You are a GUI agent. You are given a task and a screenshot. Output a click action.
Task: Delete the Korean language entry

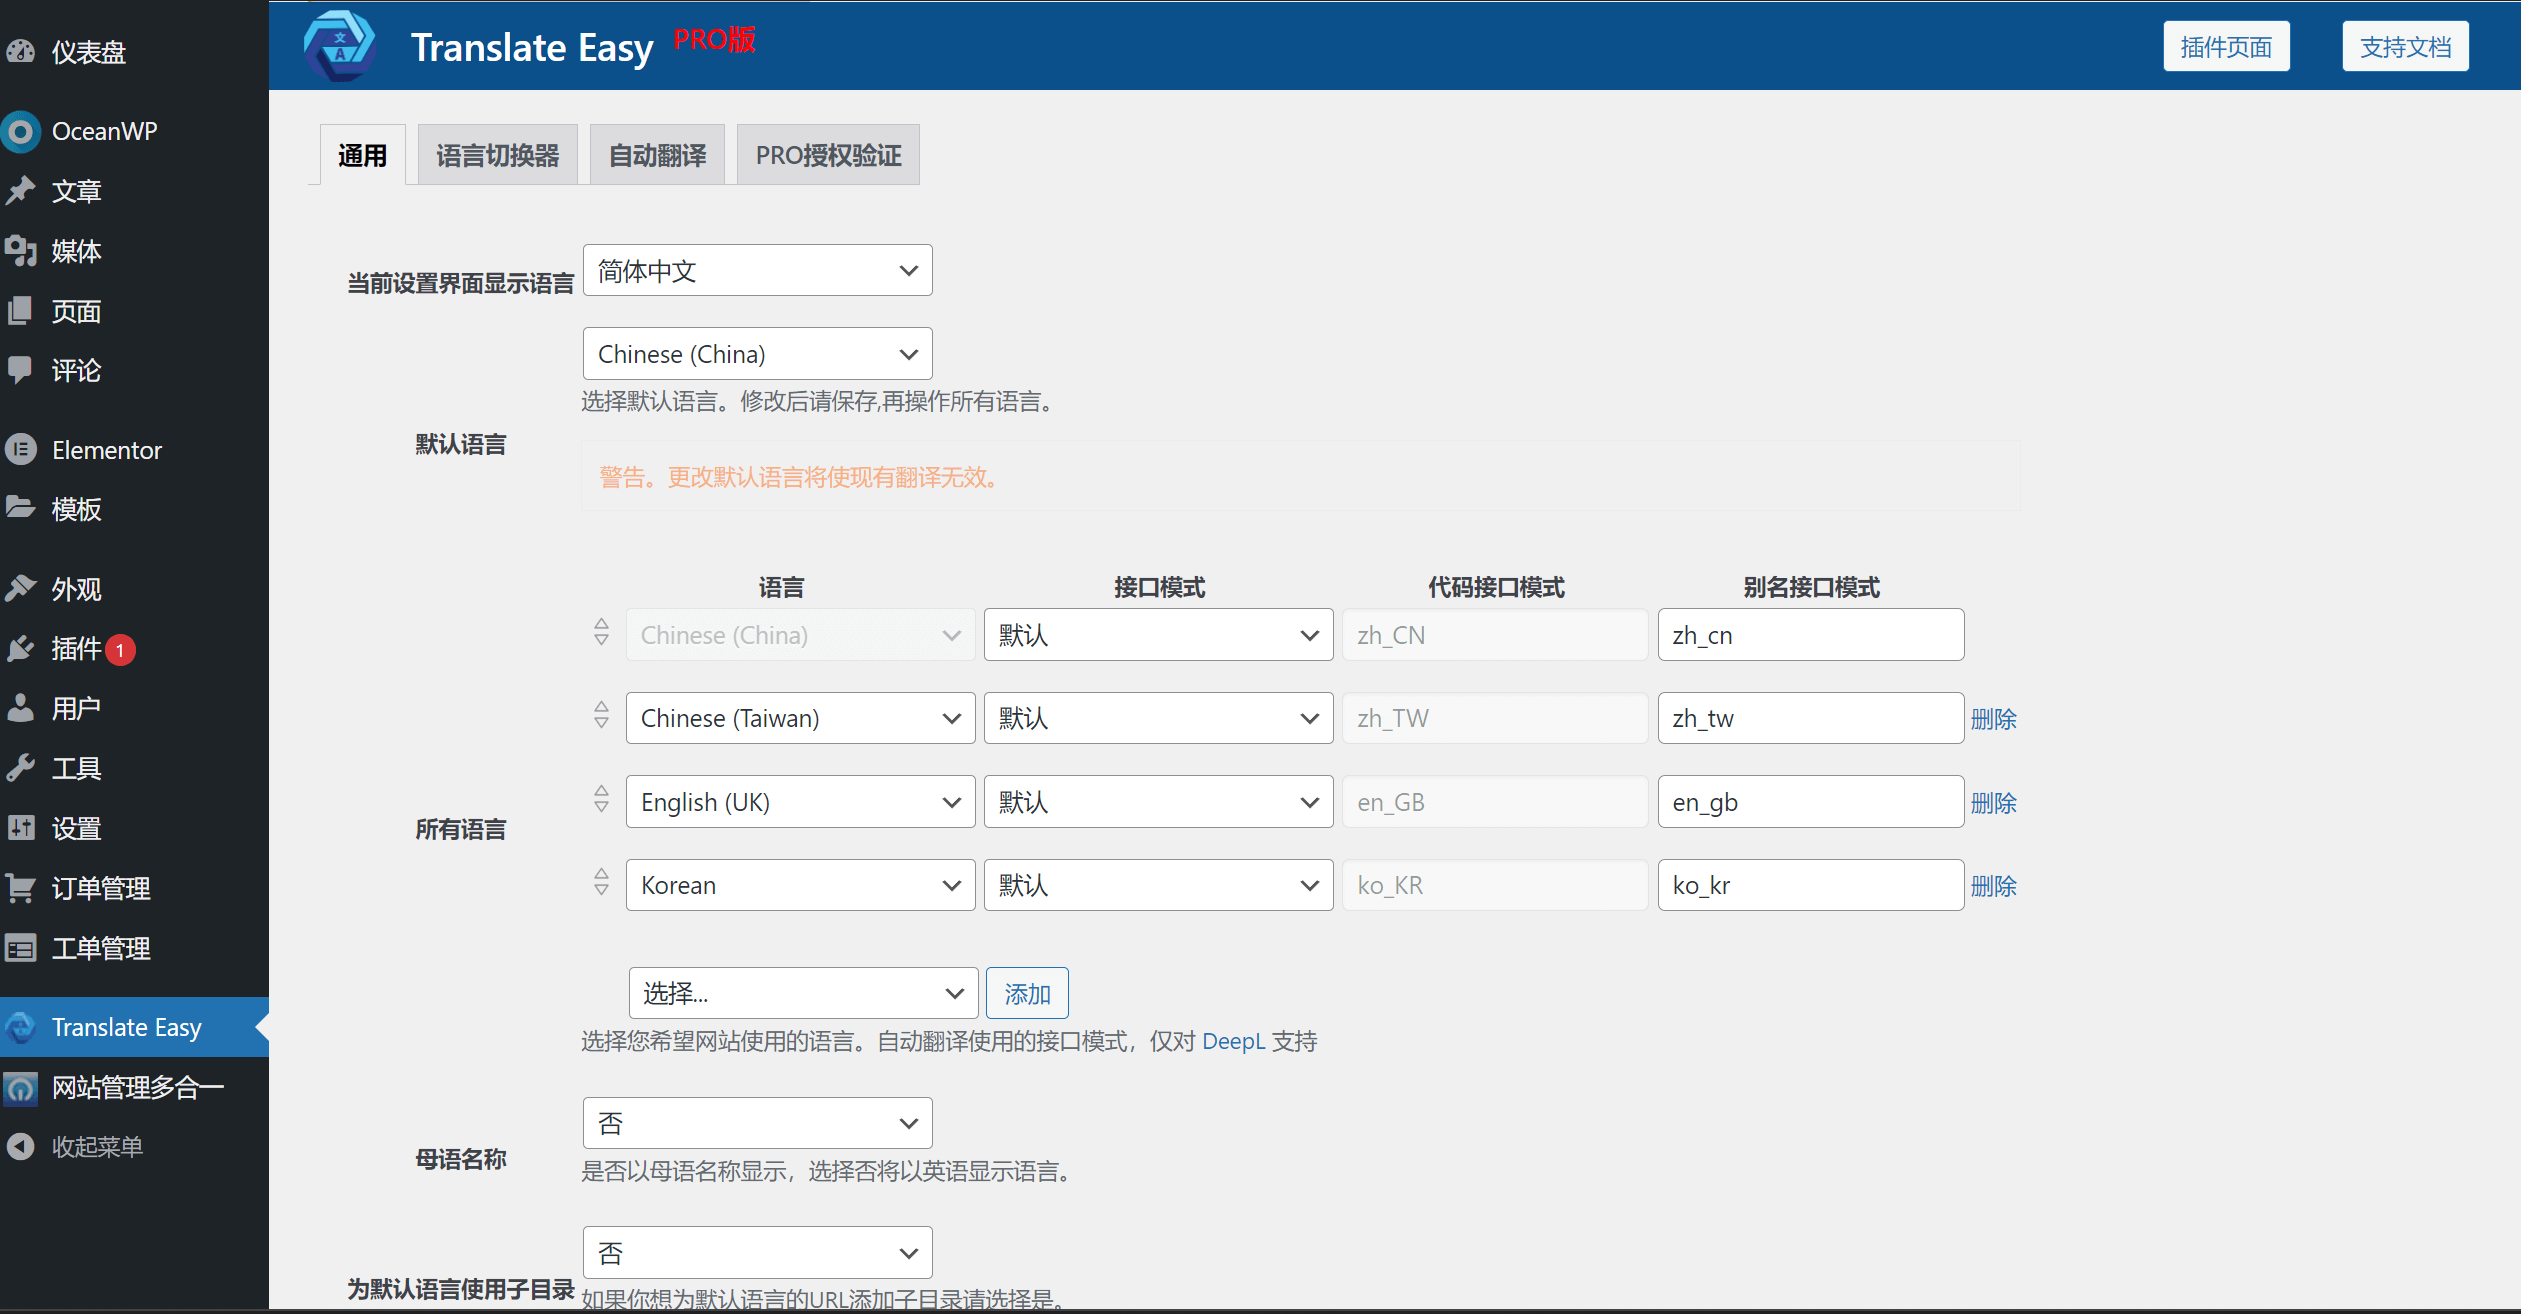[x=1996, y=885]
